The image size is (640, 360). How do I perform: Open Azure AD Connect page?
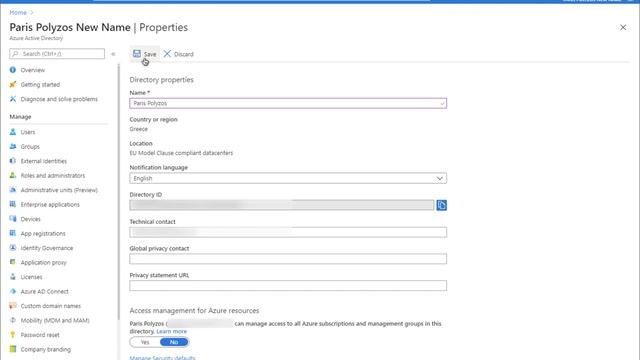click(44, 291)
